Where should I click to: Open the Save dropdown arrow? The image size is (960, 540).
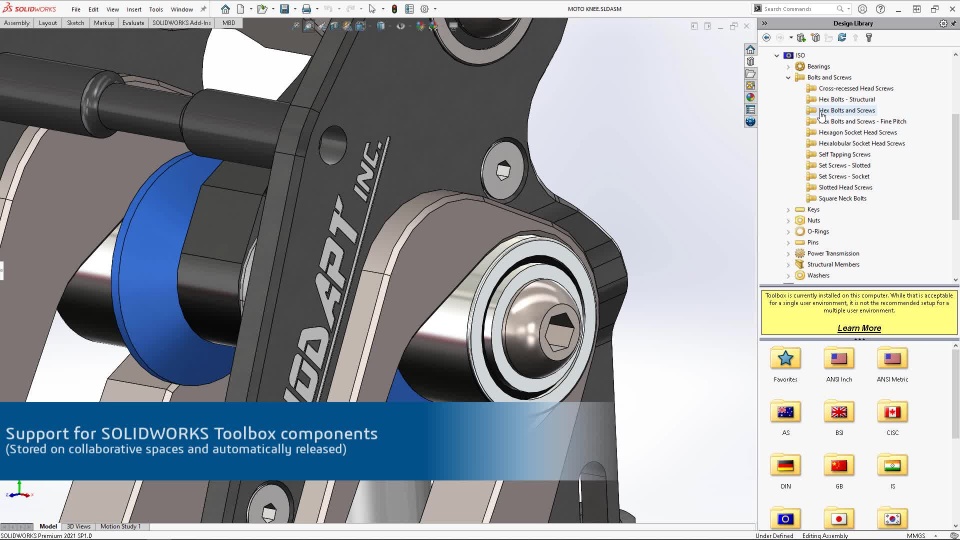[294, 9]
